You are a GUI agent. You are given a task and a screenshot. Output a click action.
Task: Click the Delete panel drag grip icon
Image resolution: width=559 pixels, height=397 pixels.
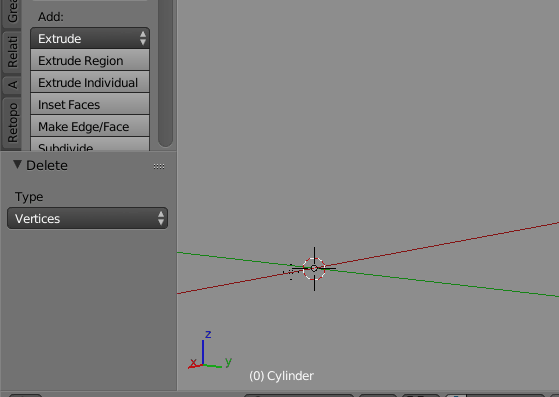[159, 166]
